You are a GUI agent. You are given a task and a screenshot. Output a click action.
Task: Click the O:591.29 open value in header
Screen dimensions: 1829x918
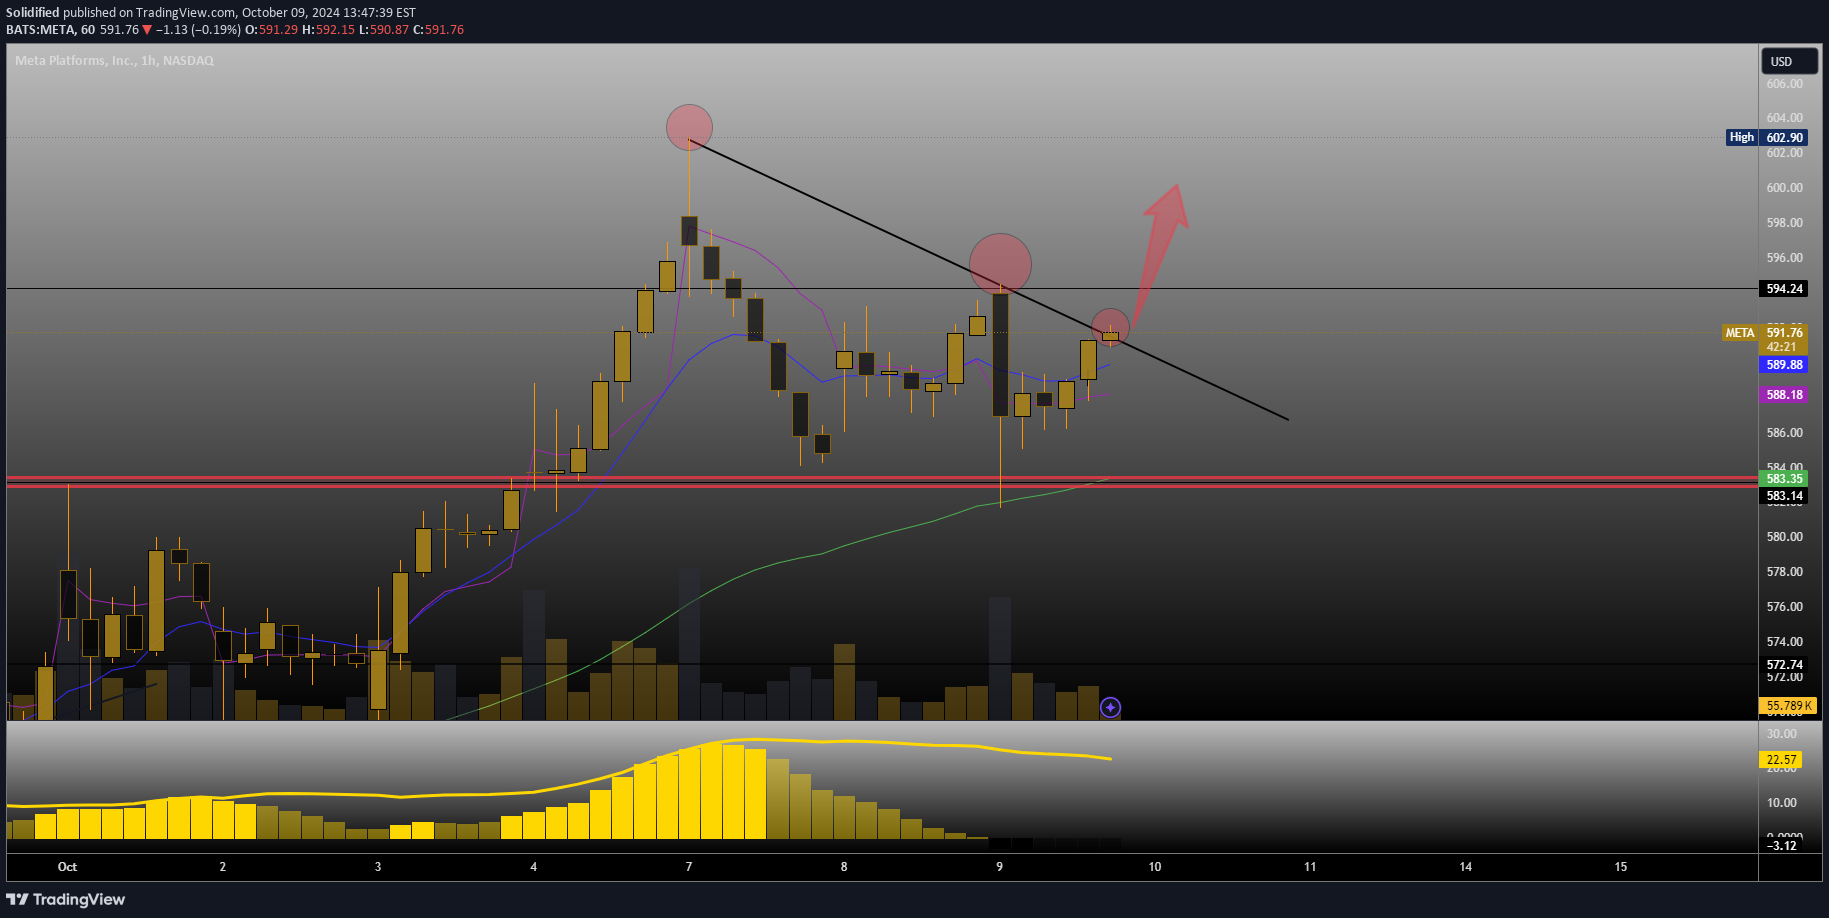272,30
